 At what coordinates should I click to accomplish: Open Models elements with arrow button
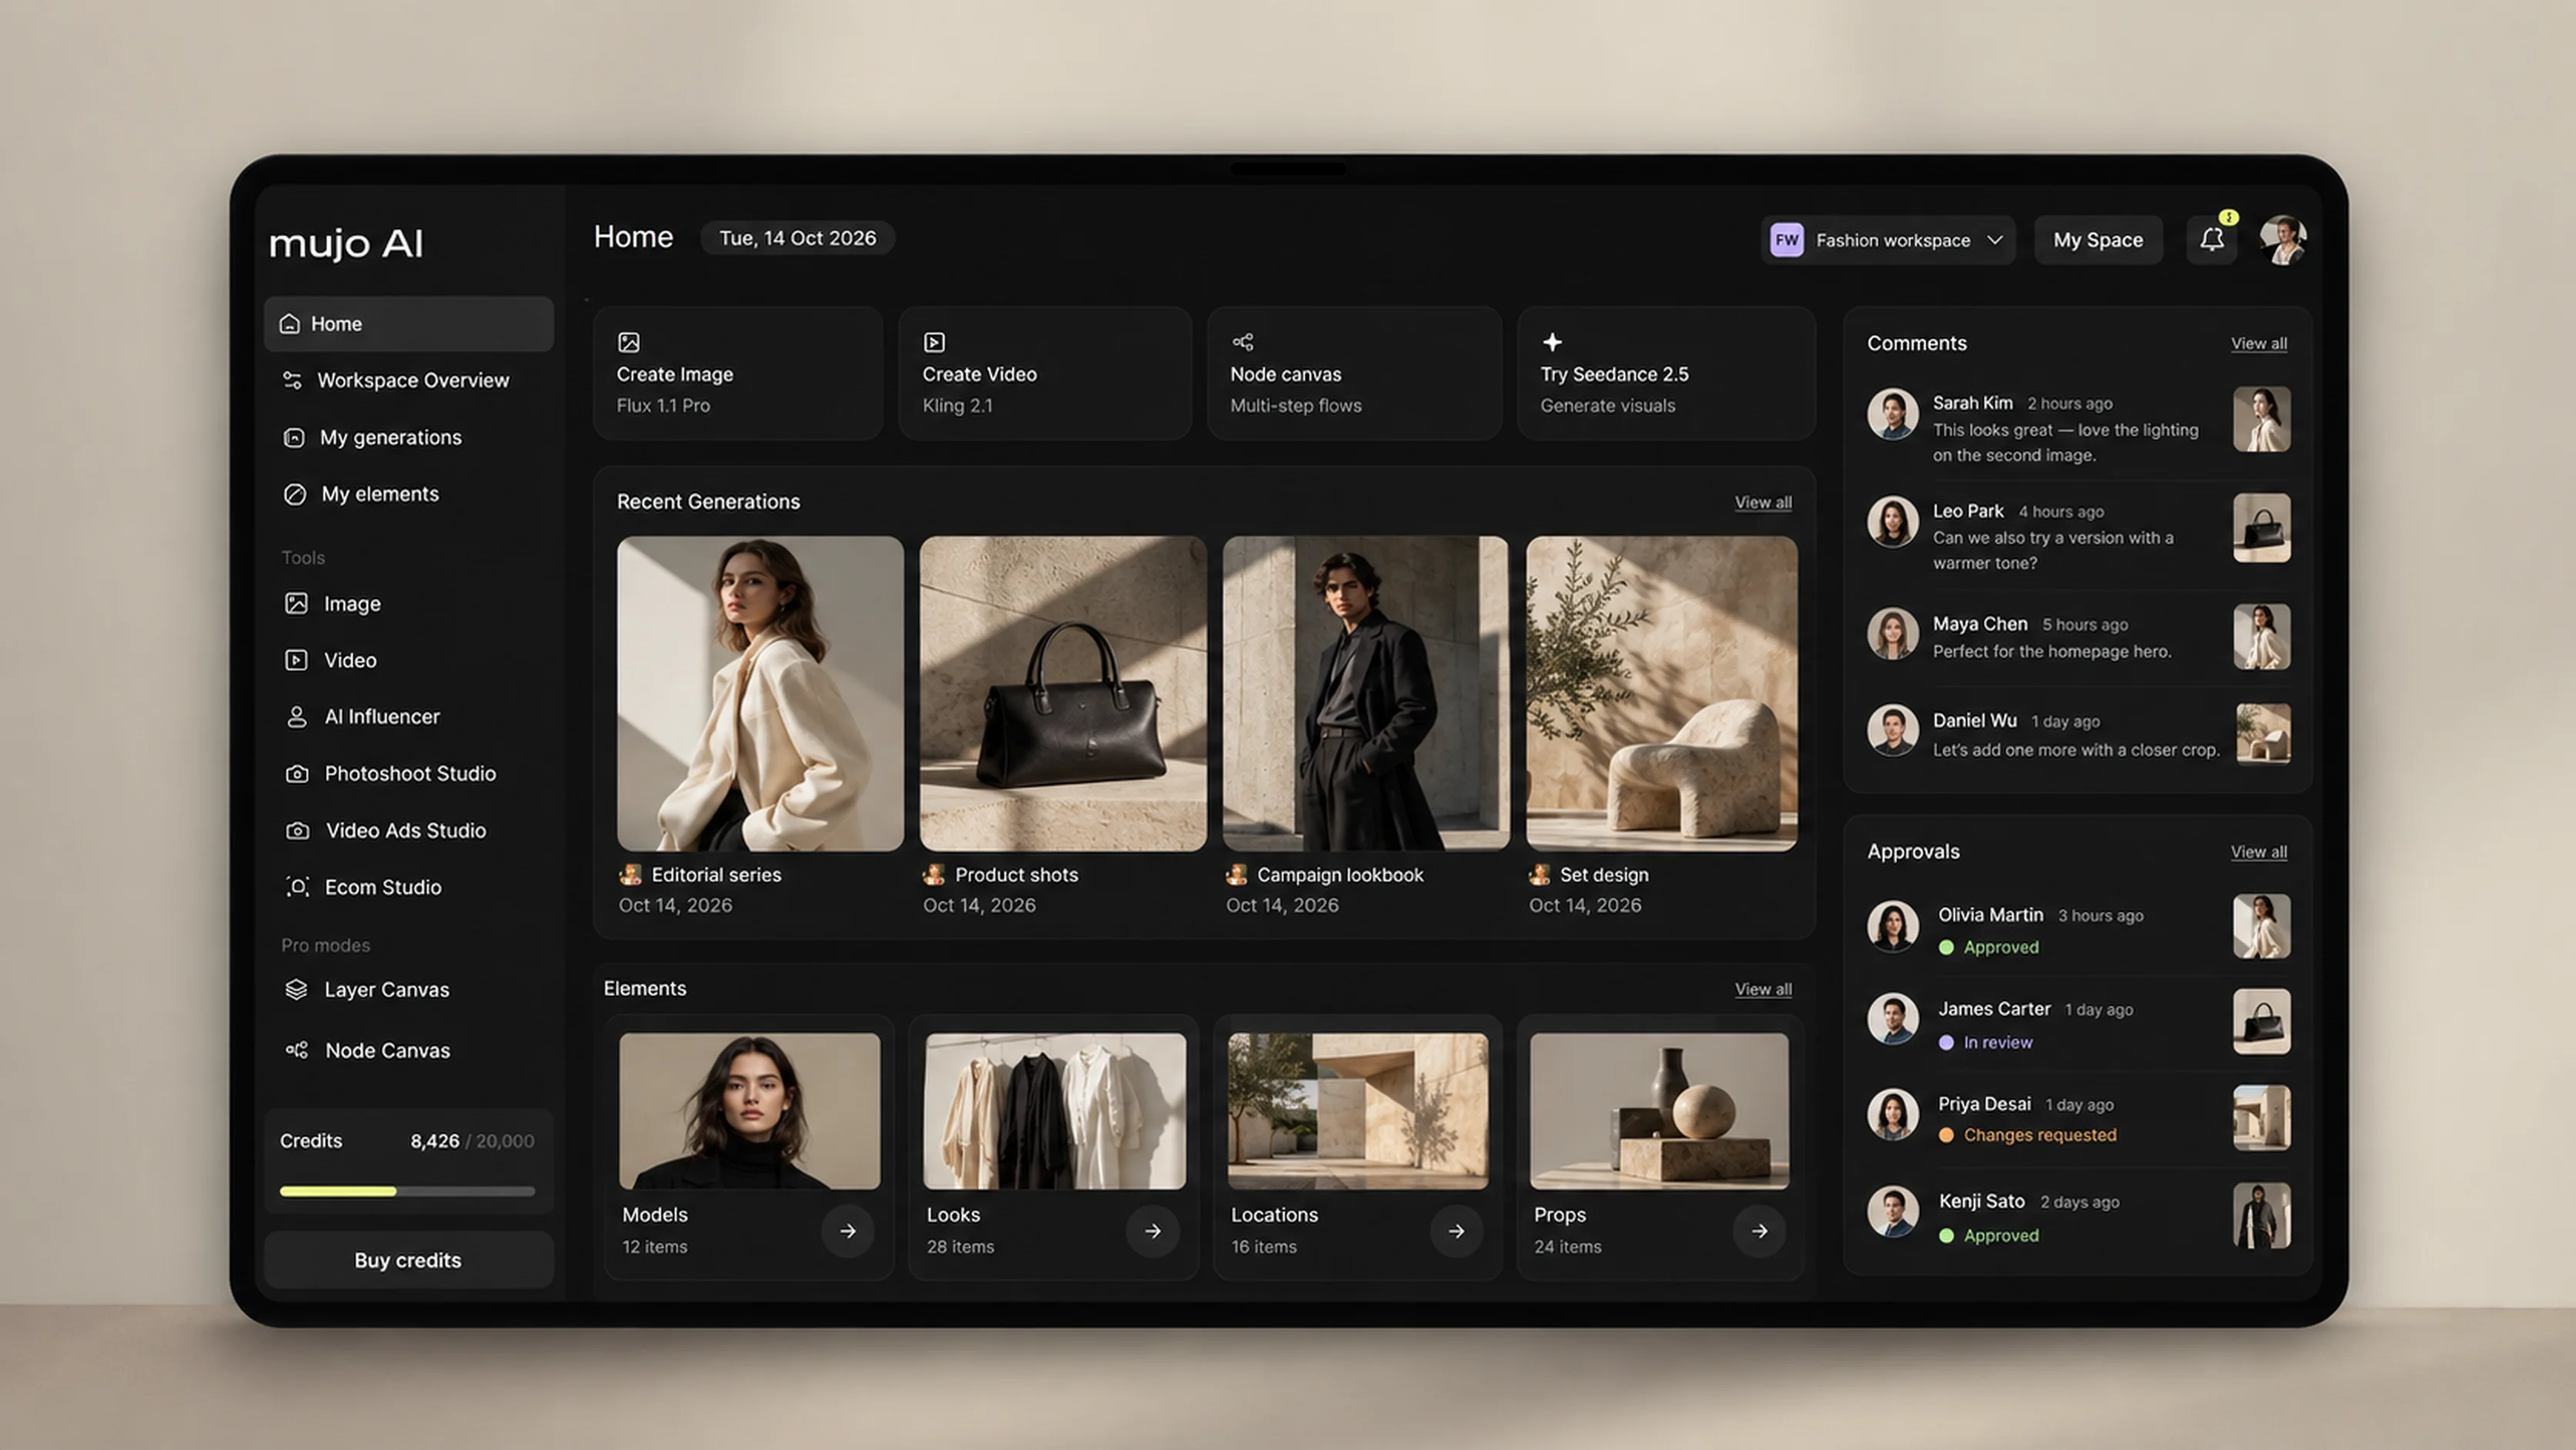(847, 1231)
